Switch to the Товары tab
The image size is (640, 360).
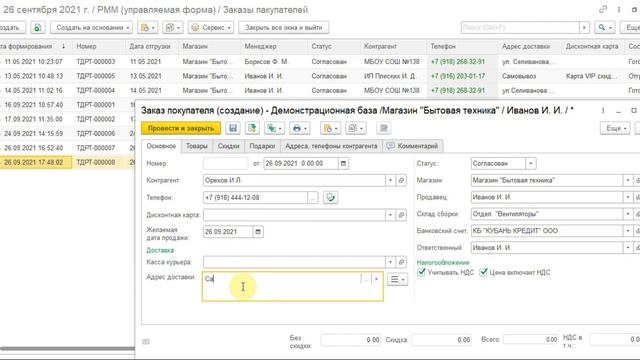(197, 146)
